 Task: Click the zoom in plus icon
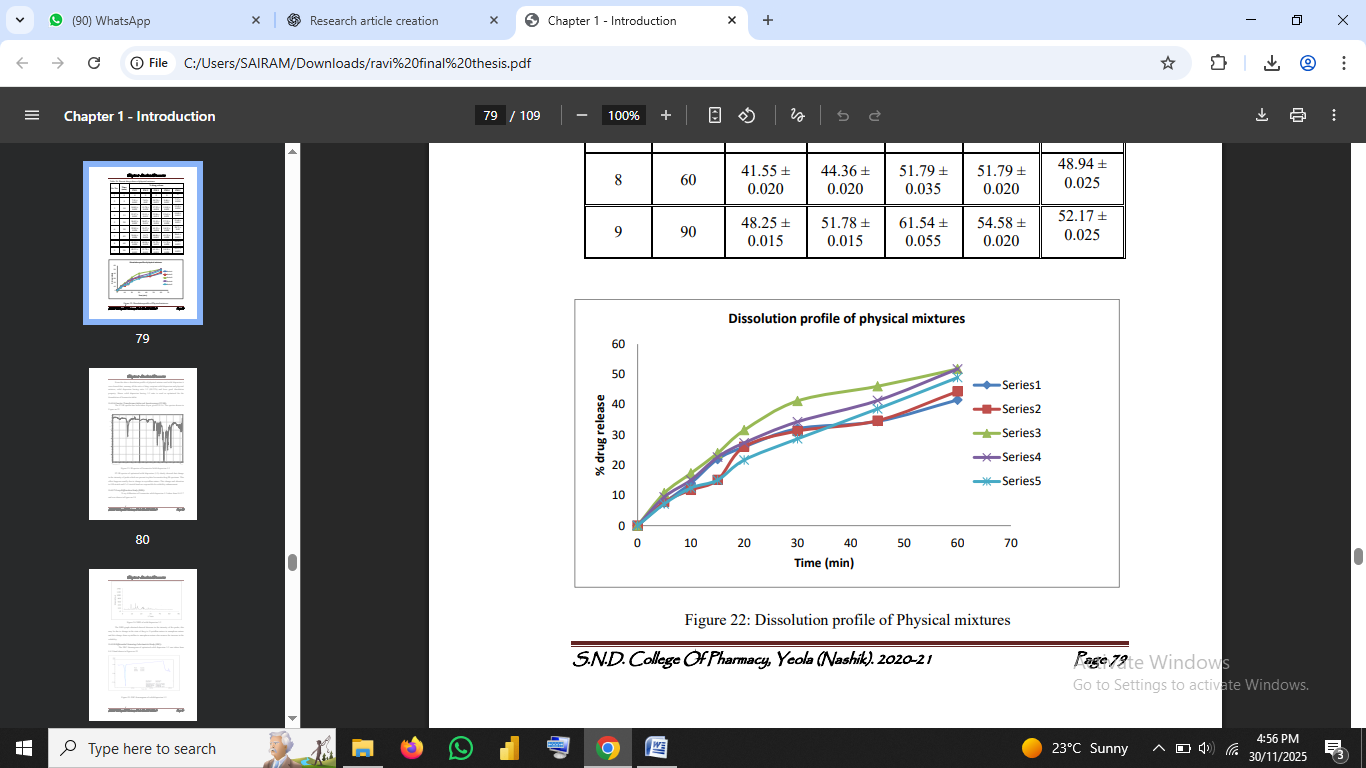tap(666, 116)
